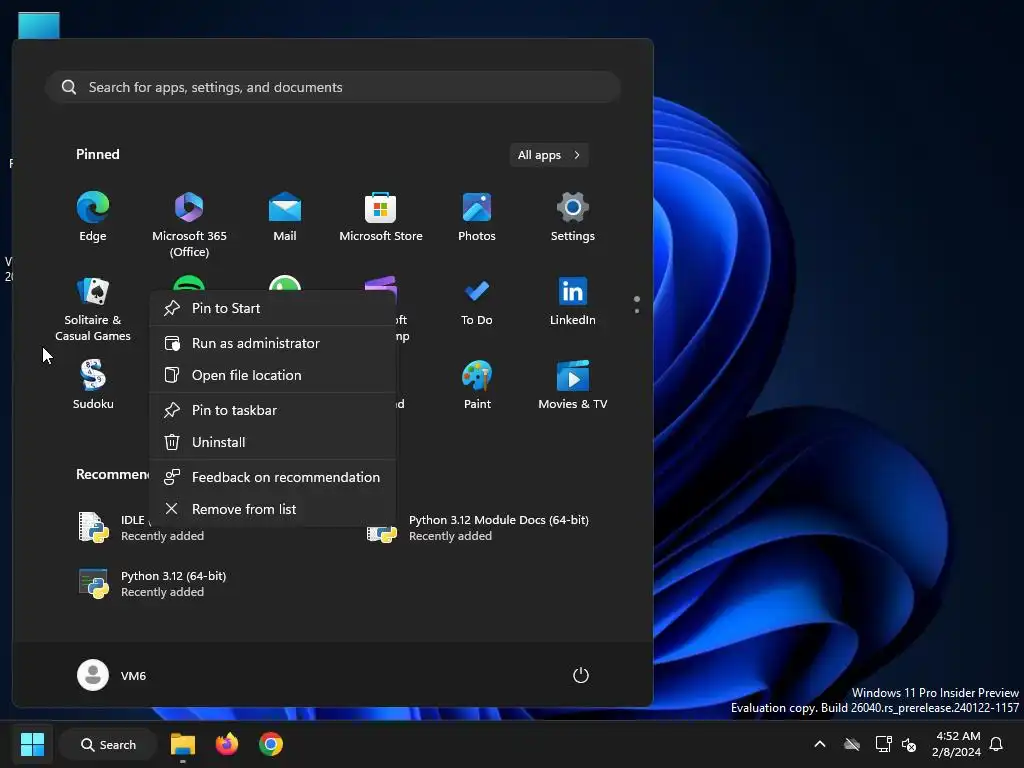
Task: Launch the Sudoku app
Action: pos(93,385)
